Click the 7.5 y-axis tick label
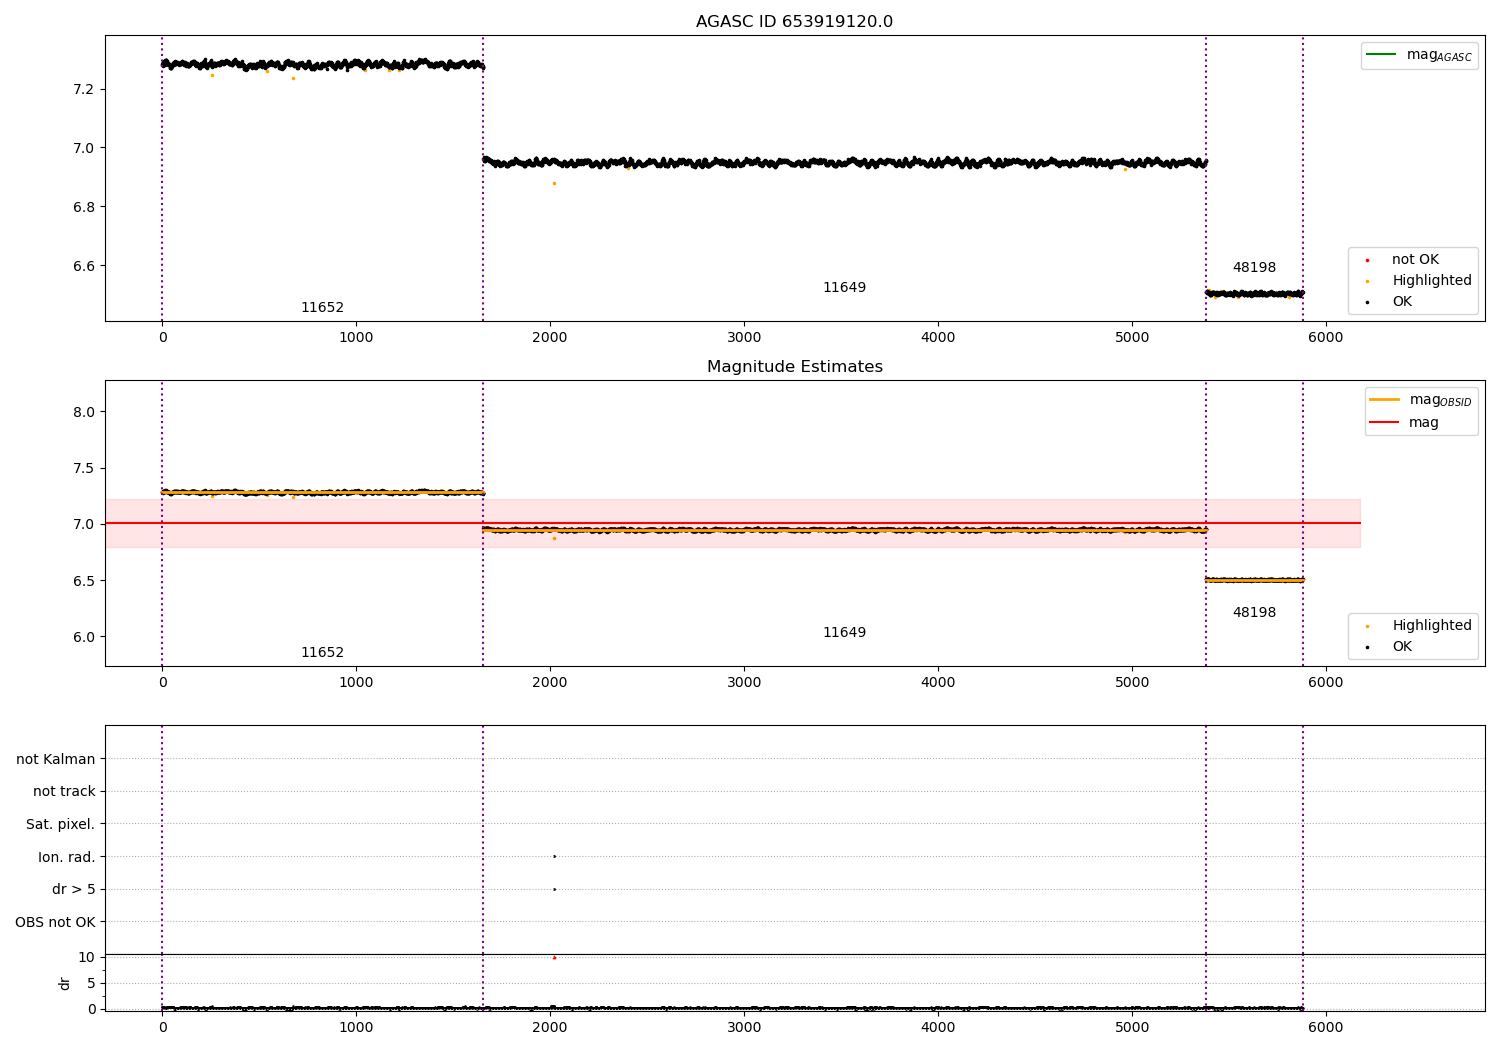 tap(84, 468)
